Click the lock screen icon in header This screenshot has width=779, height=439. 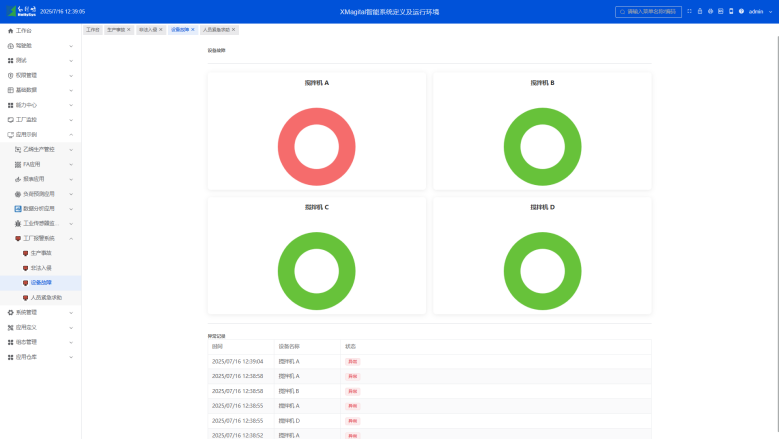700,11
